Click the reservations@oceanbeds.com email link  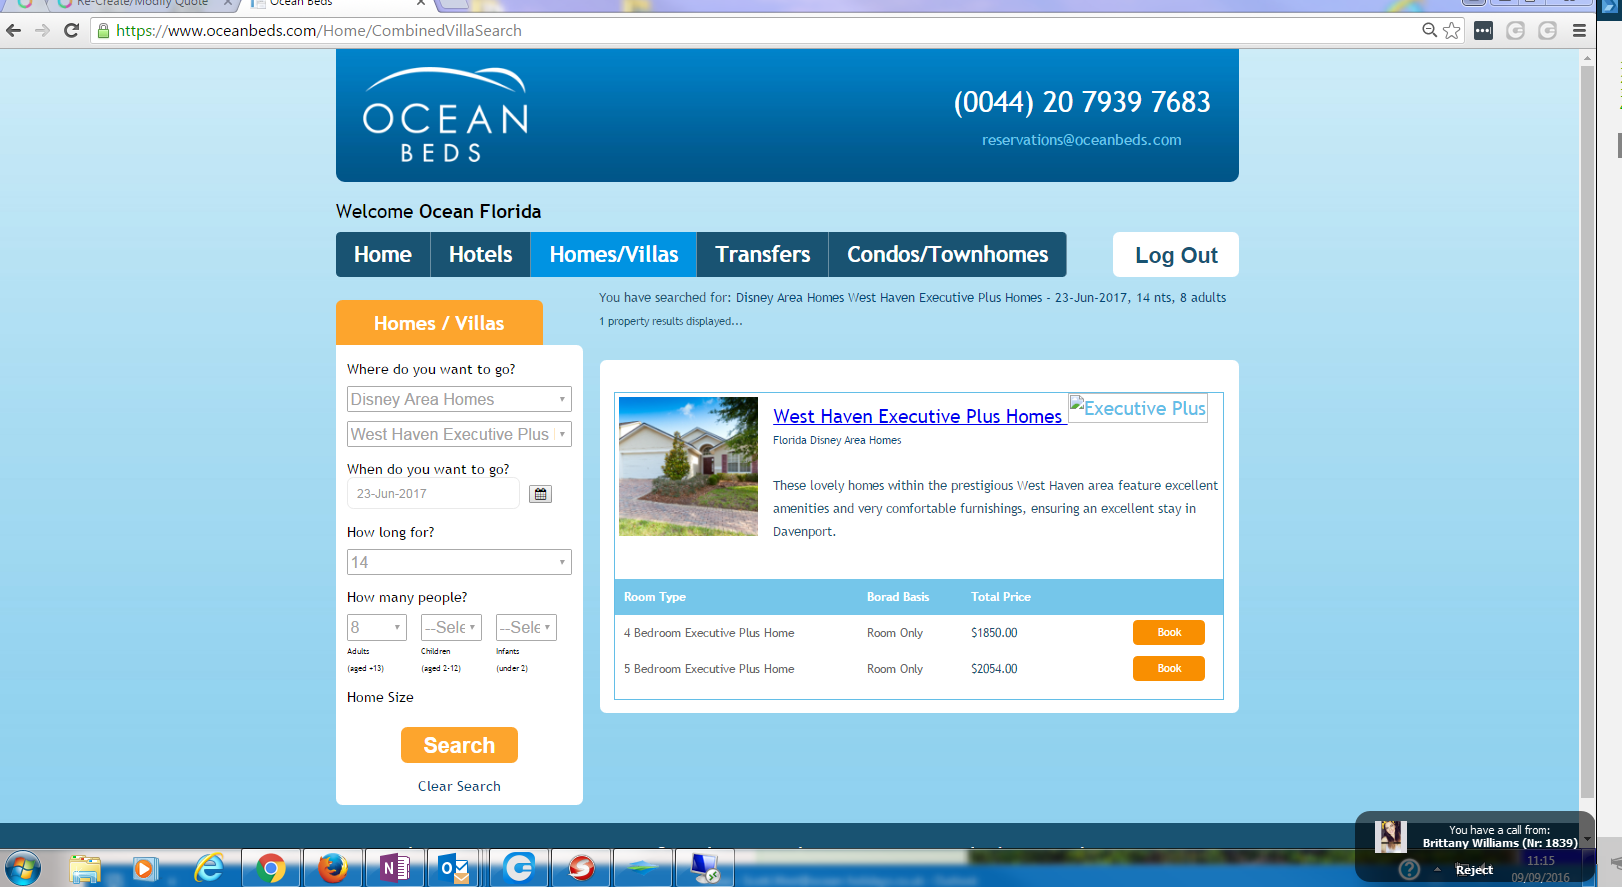(1082, 140)
